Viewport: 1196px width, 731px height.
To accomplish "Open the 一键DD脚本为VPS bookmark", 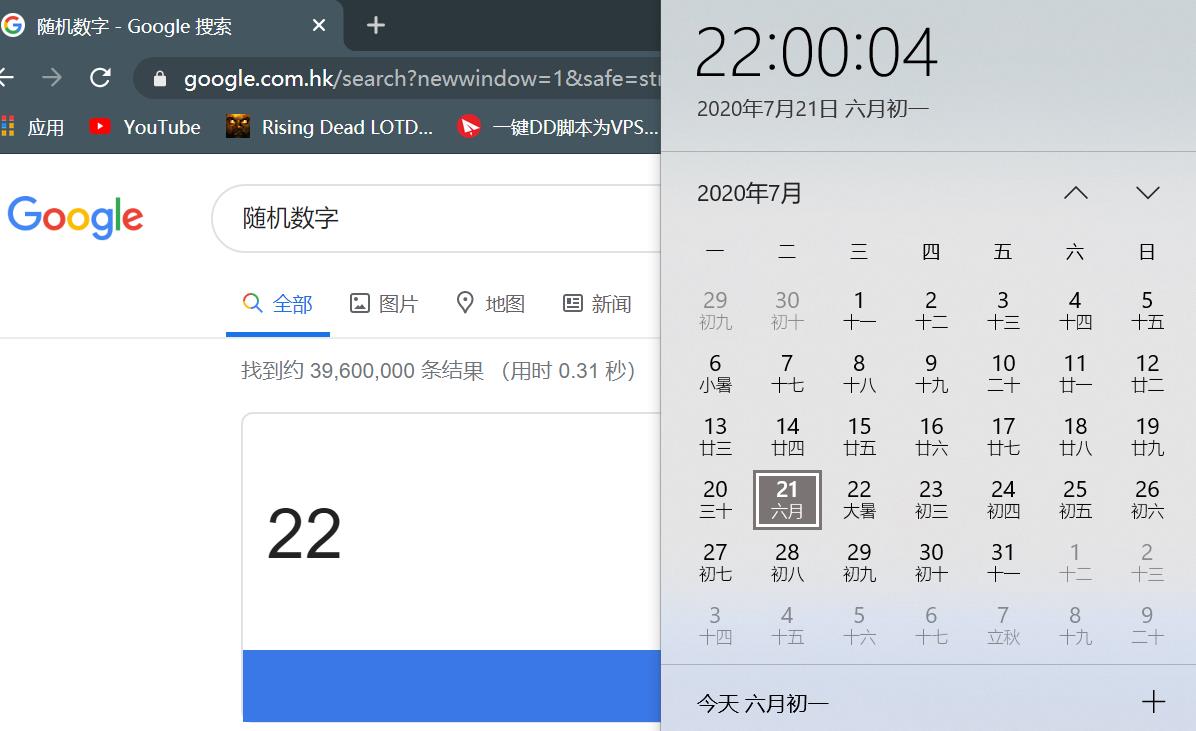I will [558, 127].
